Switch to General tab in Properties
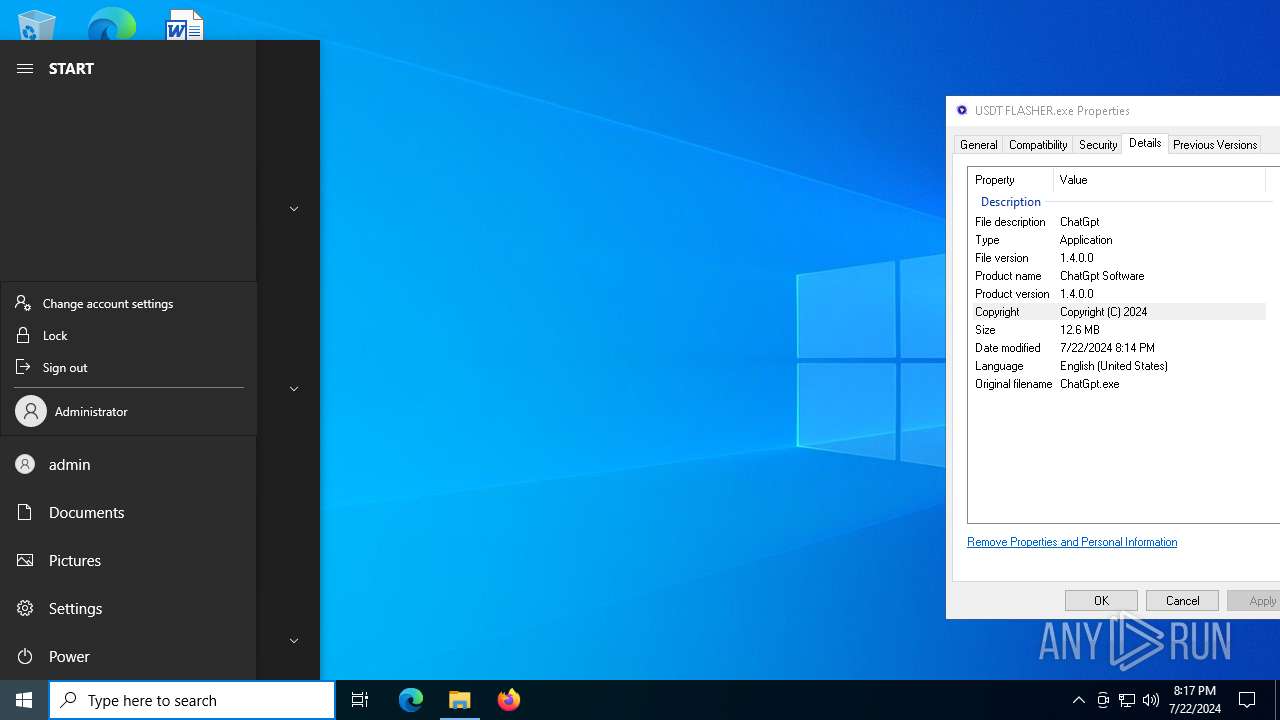Image resolution: width=1280 pixels, height=720 pixels. tap(978, 145)
